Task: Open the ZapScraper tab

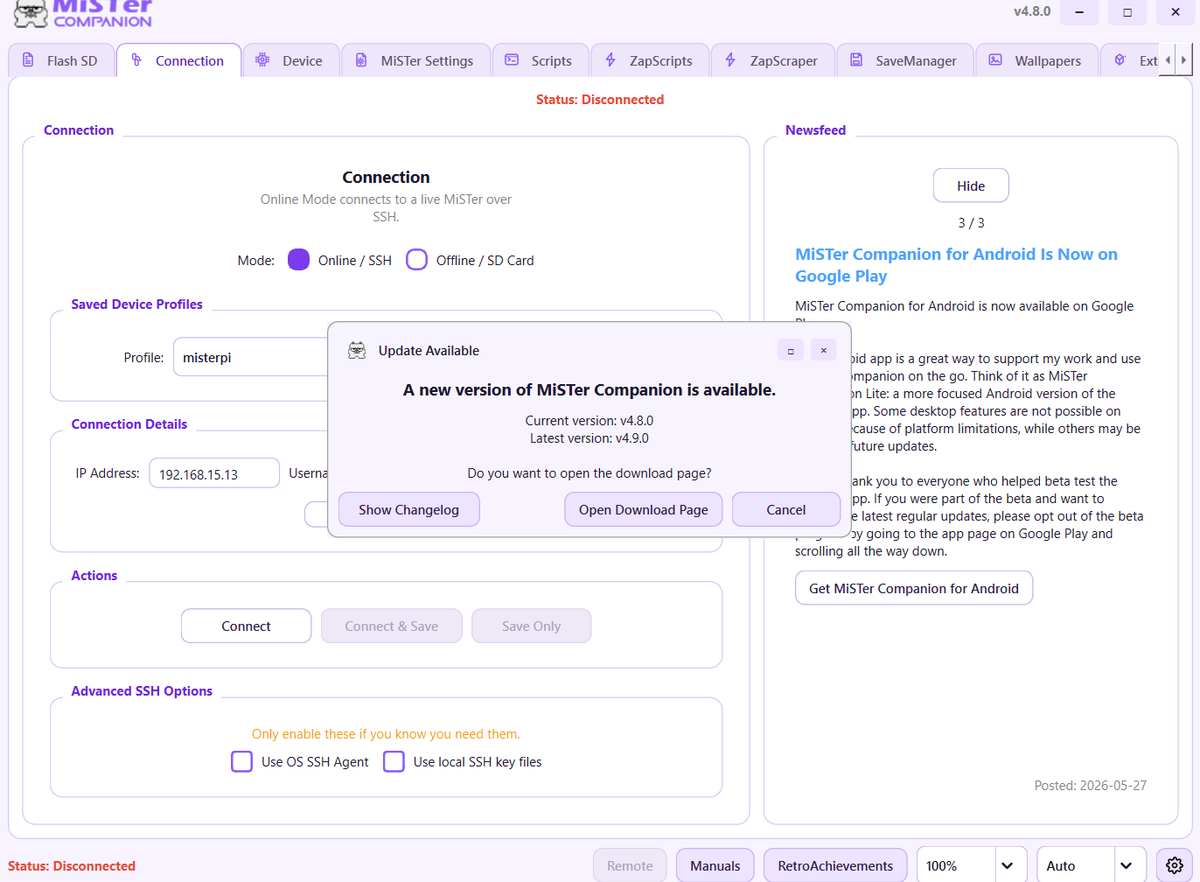Action: point(771,60)
